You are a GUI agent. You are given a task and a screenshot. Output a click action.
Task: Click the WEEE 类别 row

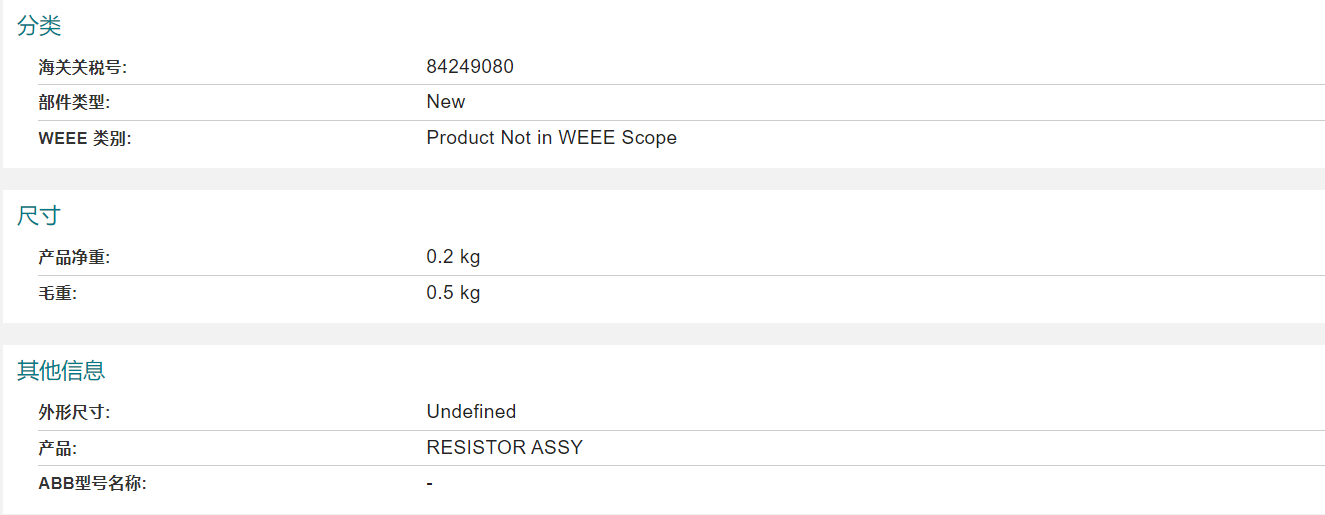681,138
